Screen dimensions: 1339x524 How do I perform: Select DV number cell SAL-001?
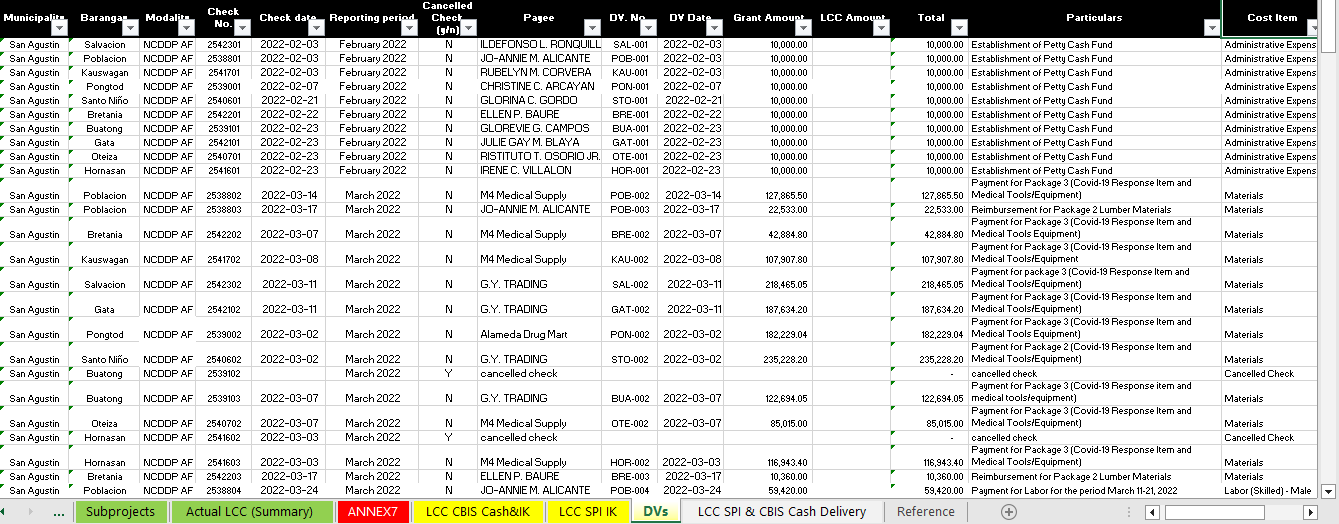click(x=630, y=45)
